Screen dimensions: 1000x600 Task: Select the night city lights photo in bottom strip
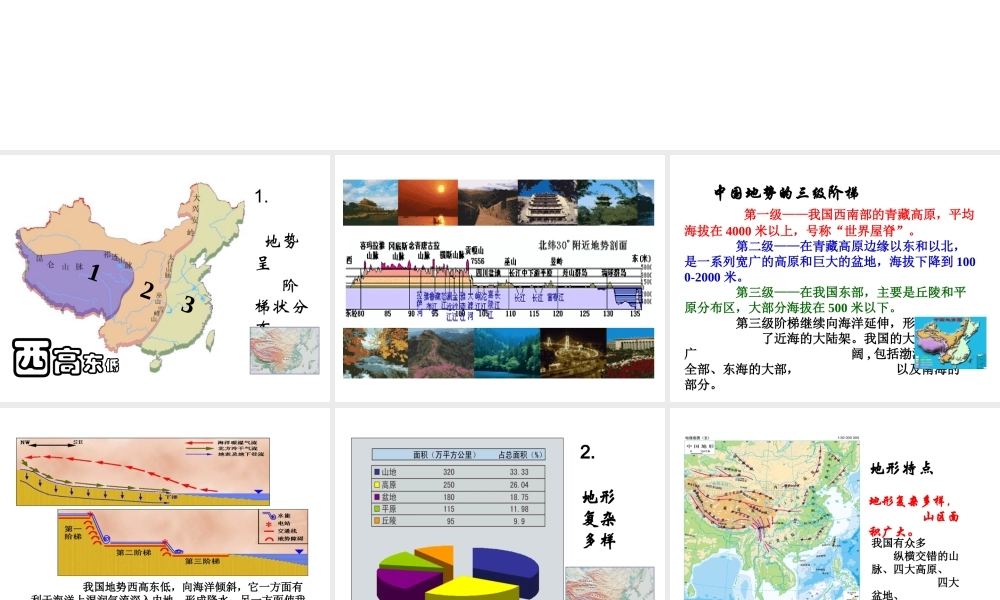pyautogui.click(x=573, y=353)
